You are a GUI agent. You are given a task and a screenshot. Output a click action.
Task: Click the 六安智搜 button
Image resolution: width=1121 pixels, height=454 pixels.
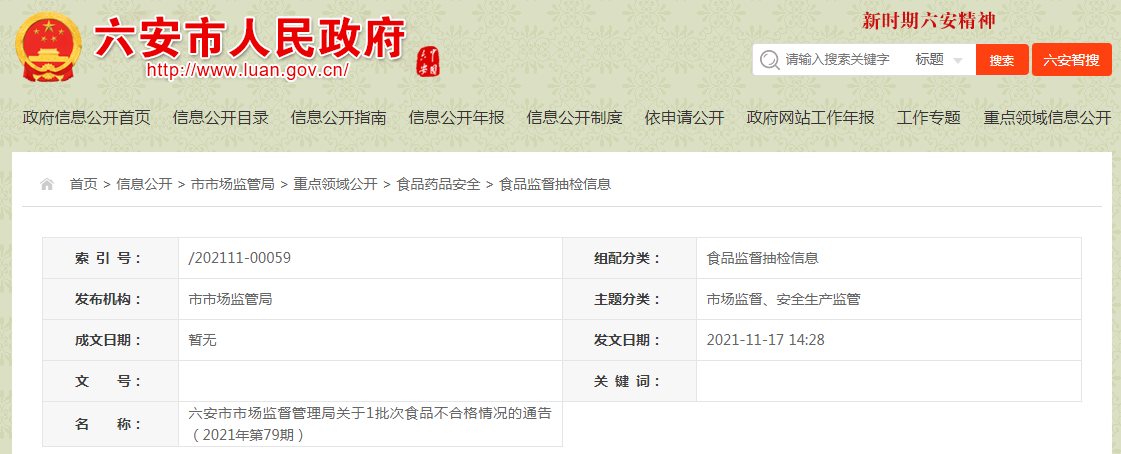point(1072,60)
